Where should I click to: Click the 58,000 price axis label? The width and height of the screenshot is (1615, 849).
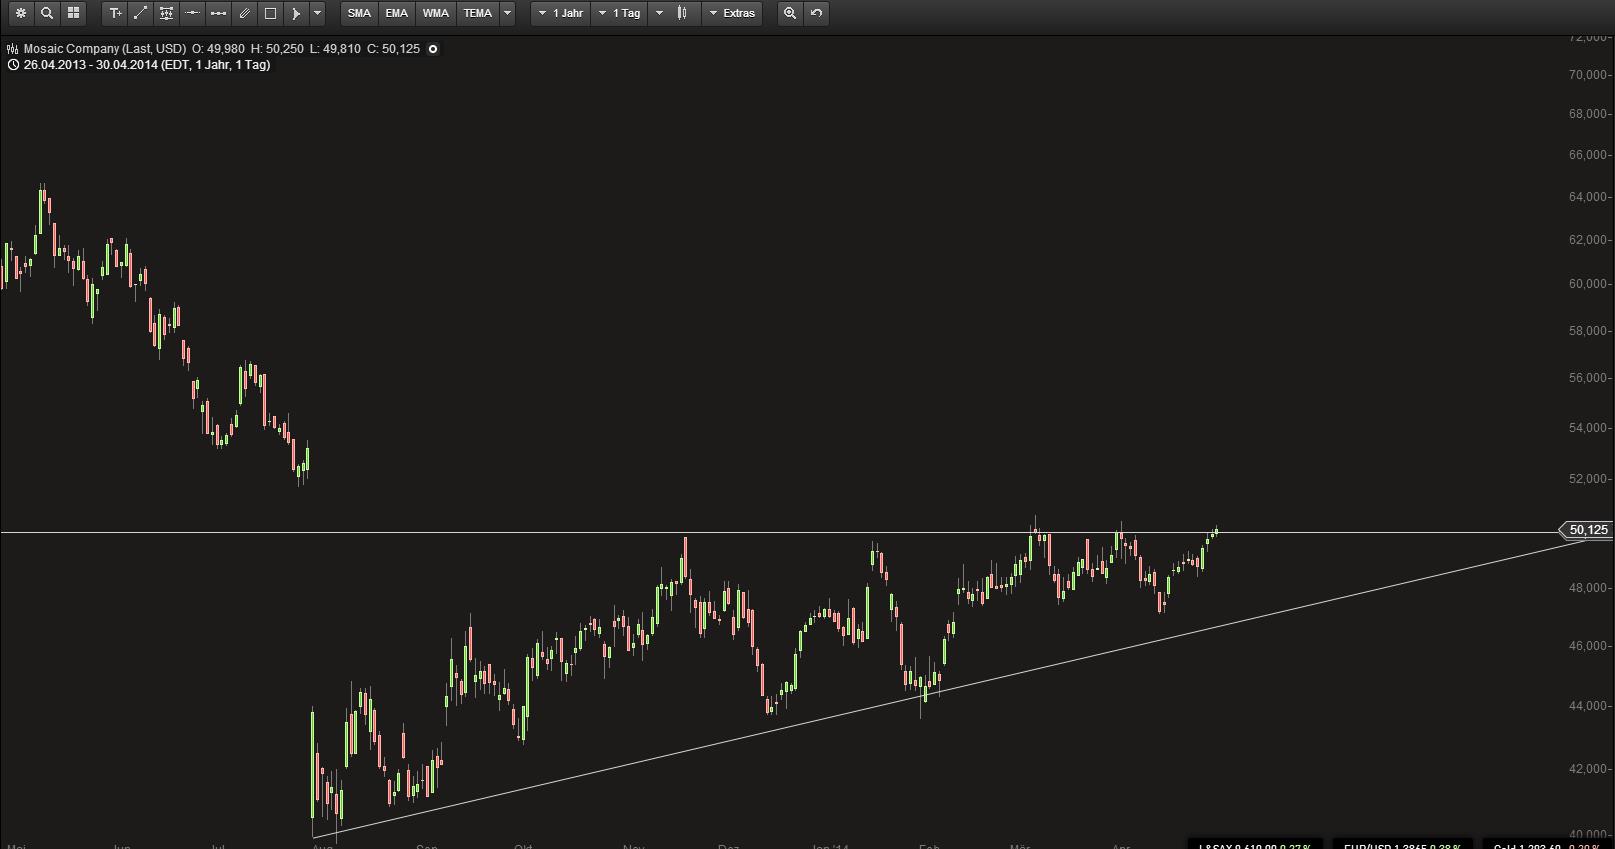1588,331
